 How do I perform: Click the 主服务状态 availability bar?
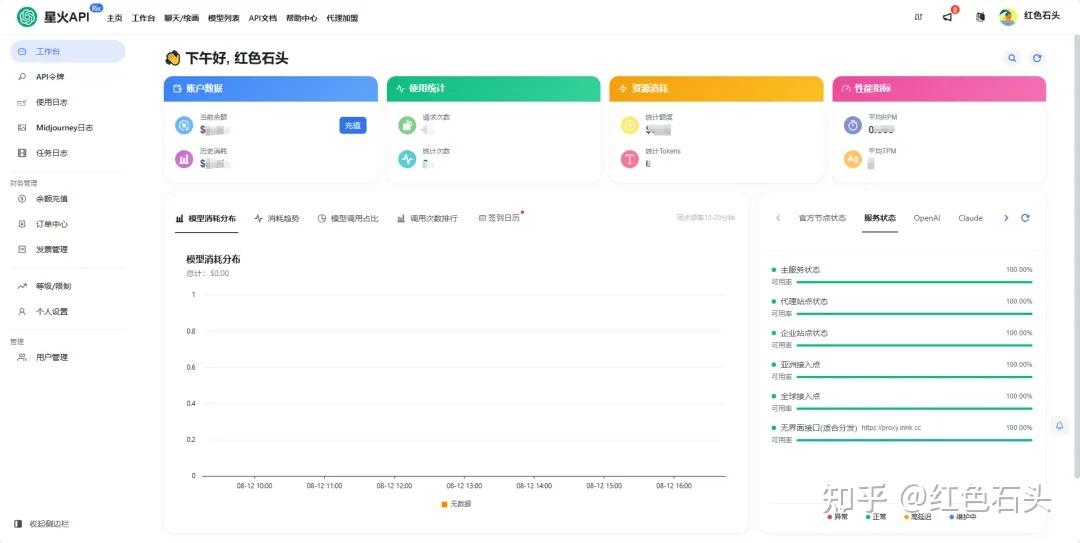coord(914,282)
